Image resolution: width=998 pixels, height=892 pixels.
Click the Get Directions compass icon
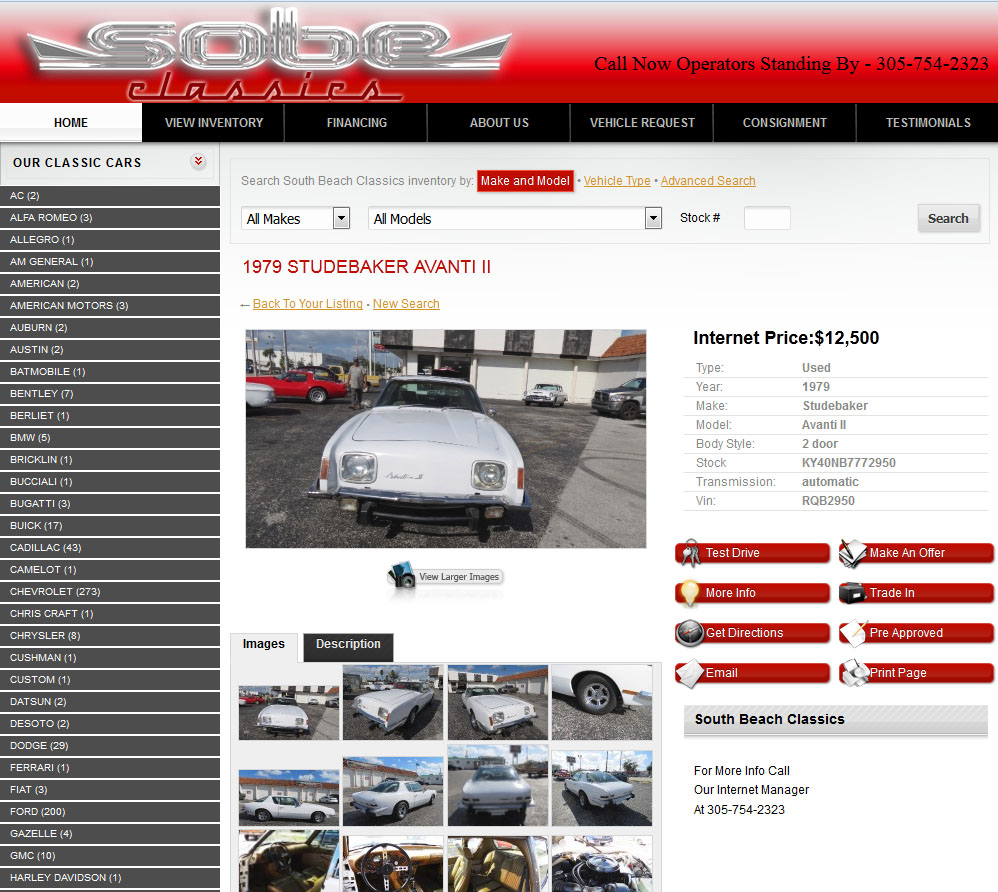click(689, 633)
